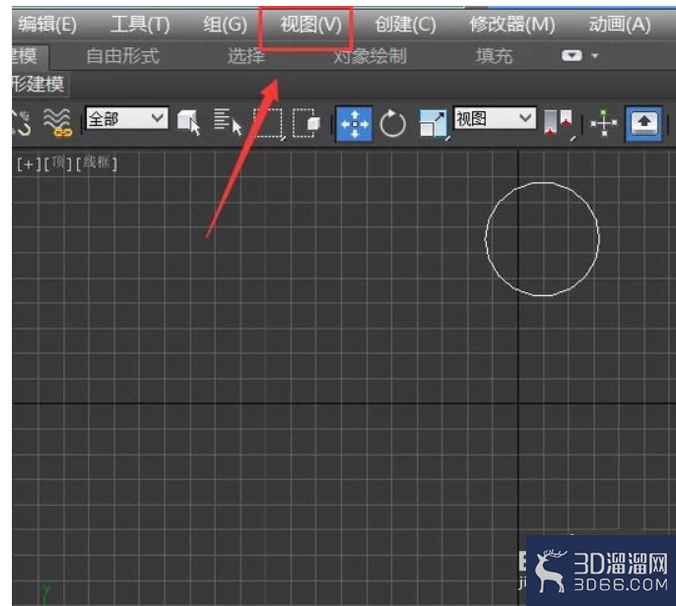The image size is (676, 606).
Task: Click the viewport 线框 shading label
Action: (97, 163)
